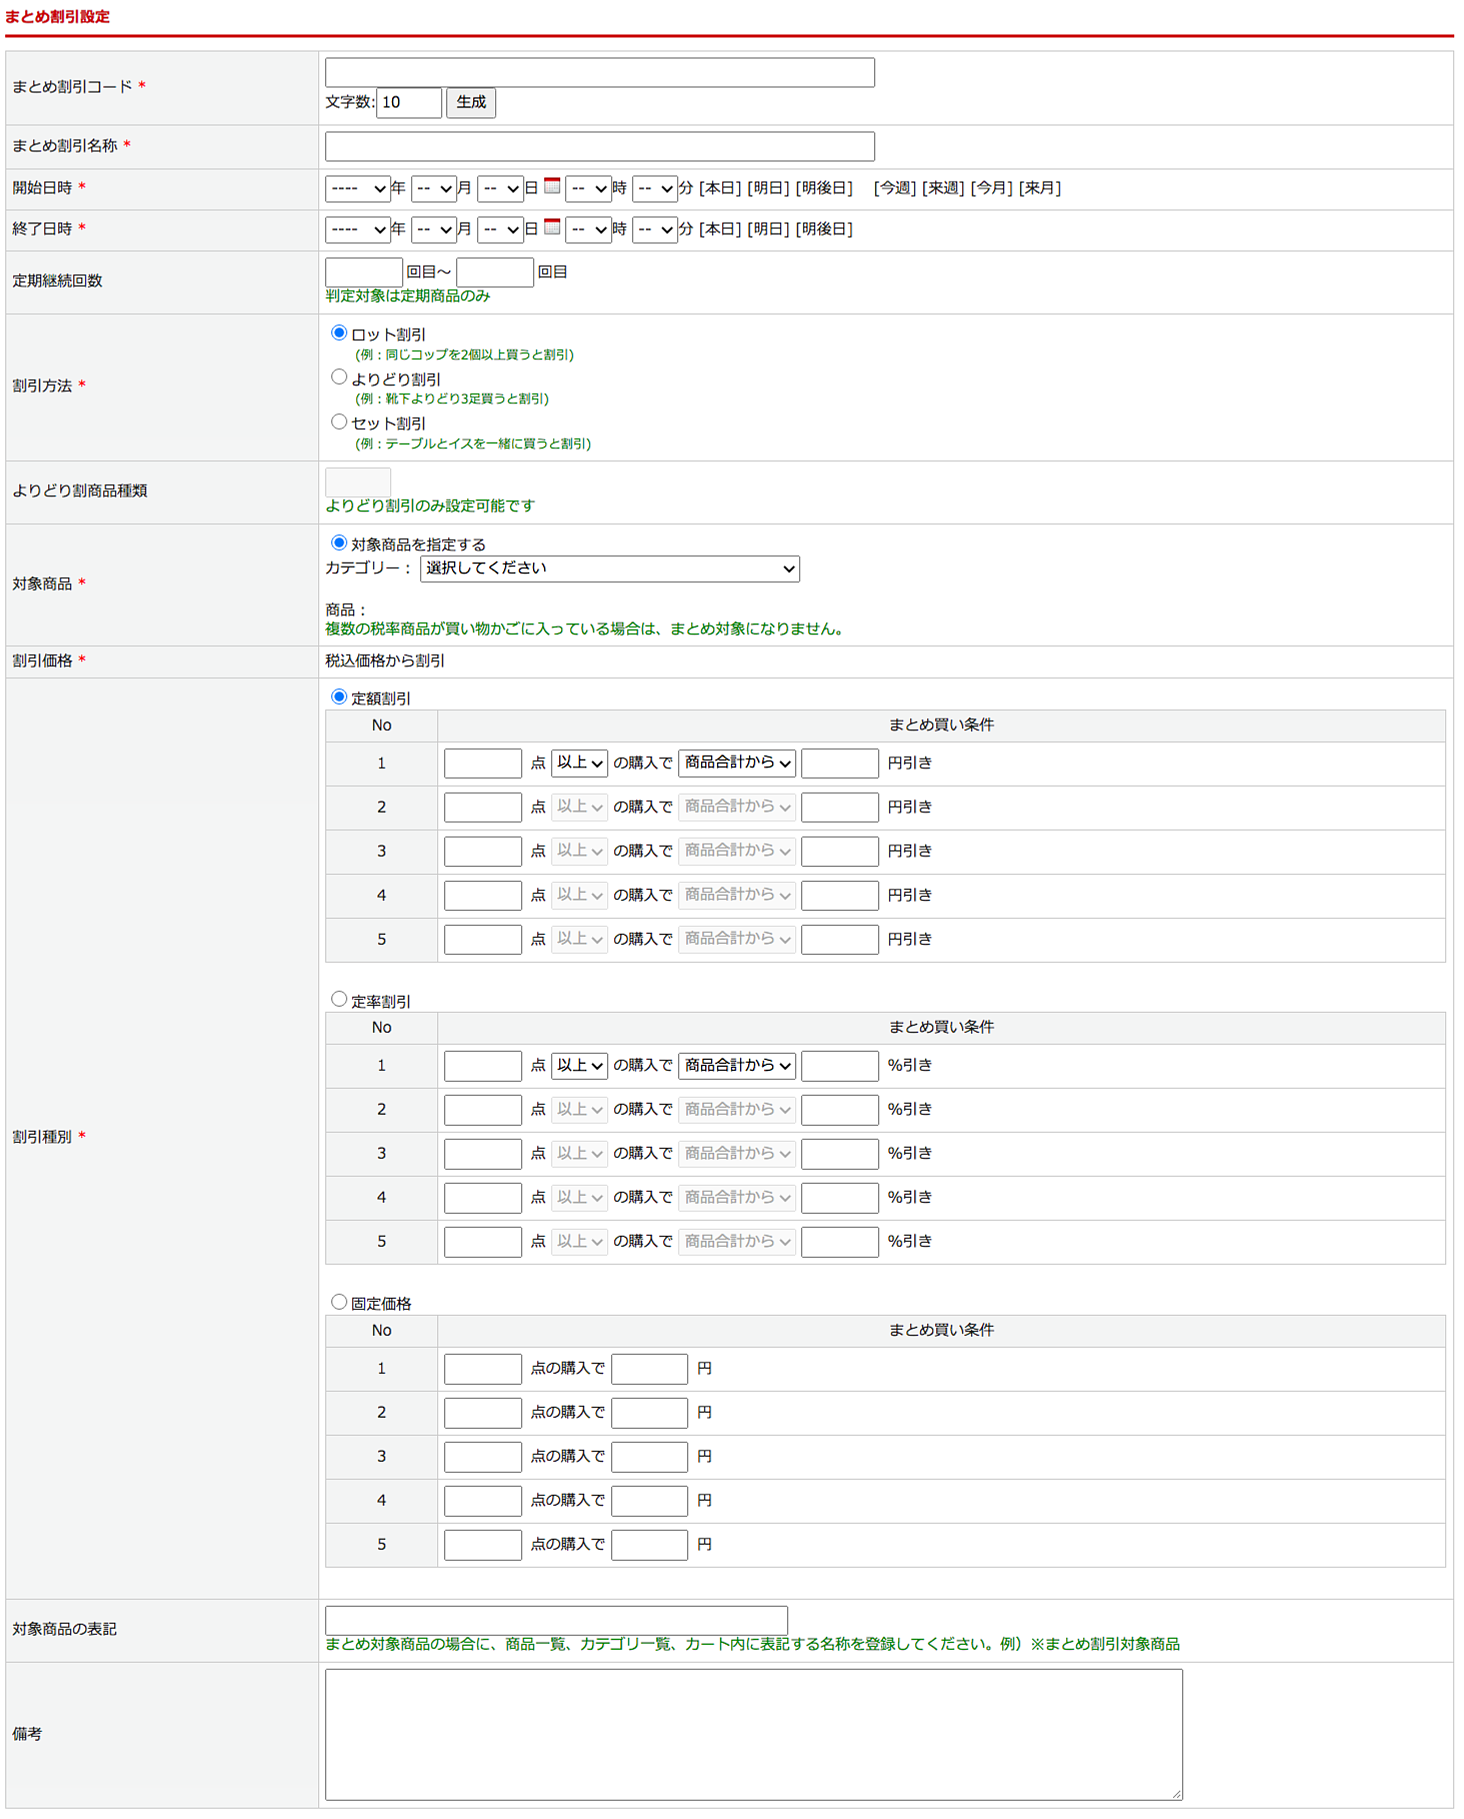Click [明後日] link for end date
Screen dimensions: 1464x1819
pyautogui.click(x=824, y=229)
